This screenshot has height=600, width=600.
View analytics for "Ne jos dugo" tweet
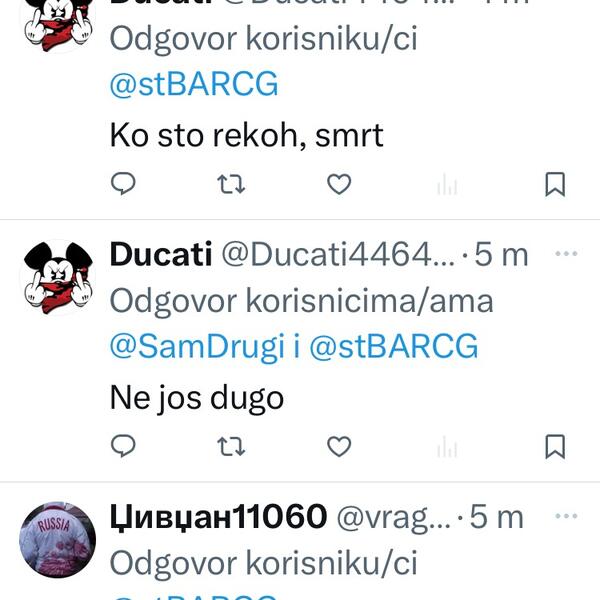point(447,446)
